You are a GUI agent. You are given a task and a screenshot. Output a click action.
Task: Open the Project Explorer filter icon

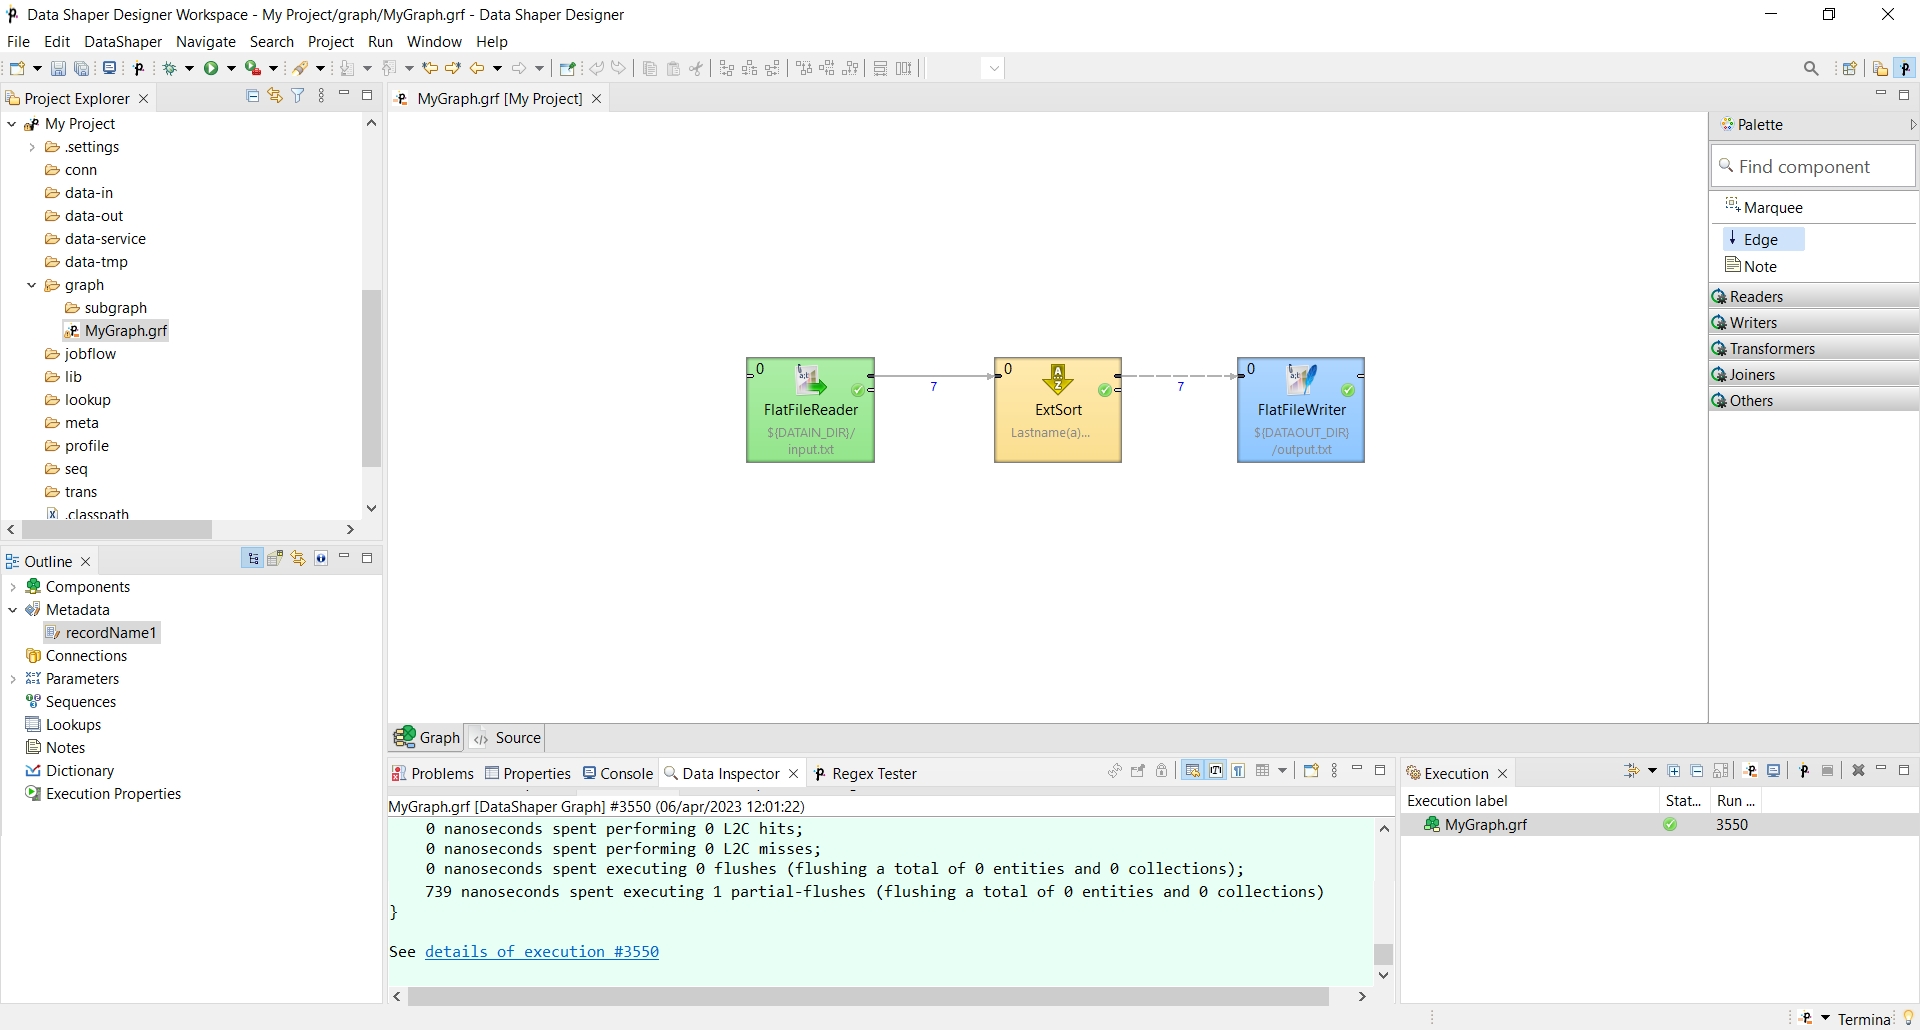coord(298,96)
